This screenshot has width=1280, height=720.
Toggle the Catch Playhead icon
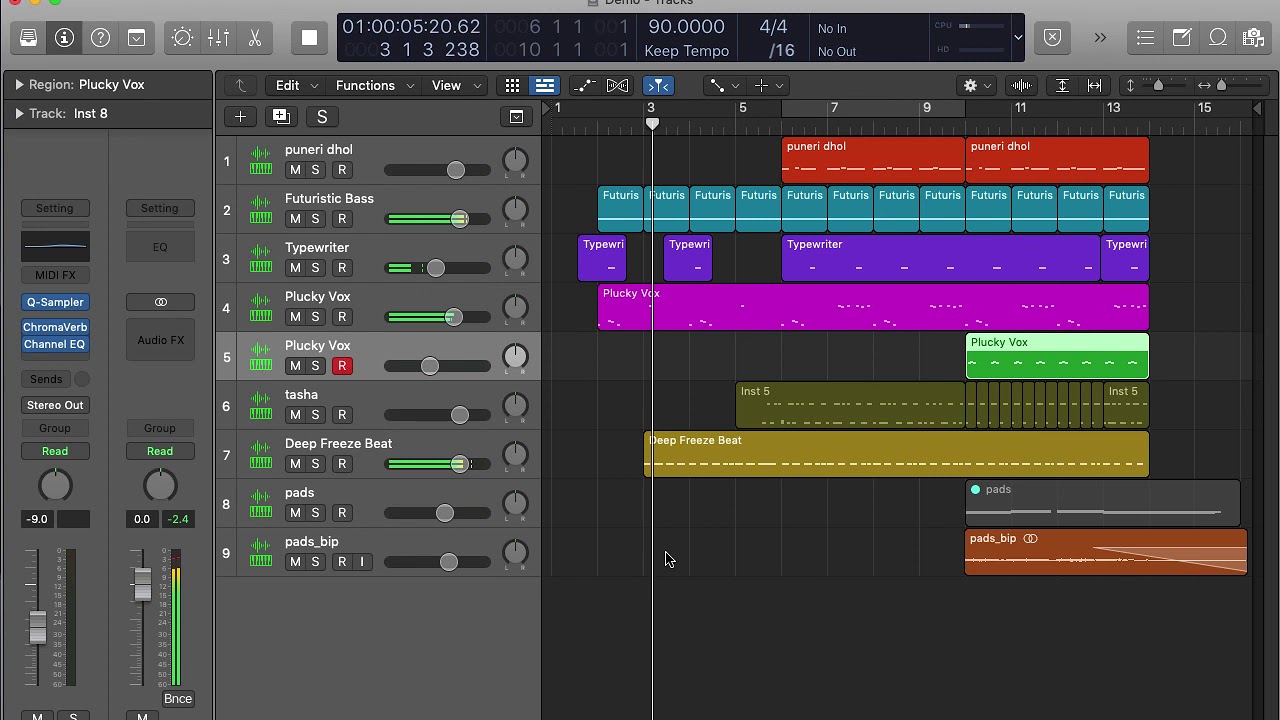point(658,86)
